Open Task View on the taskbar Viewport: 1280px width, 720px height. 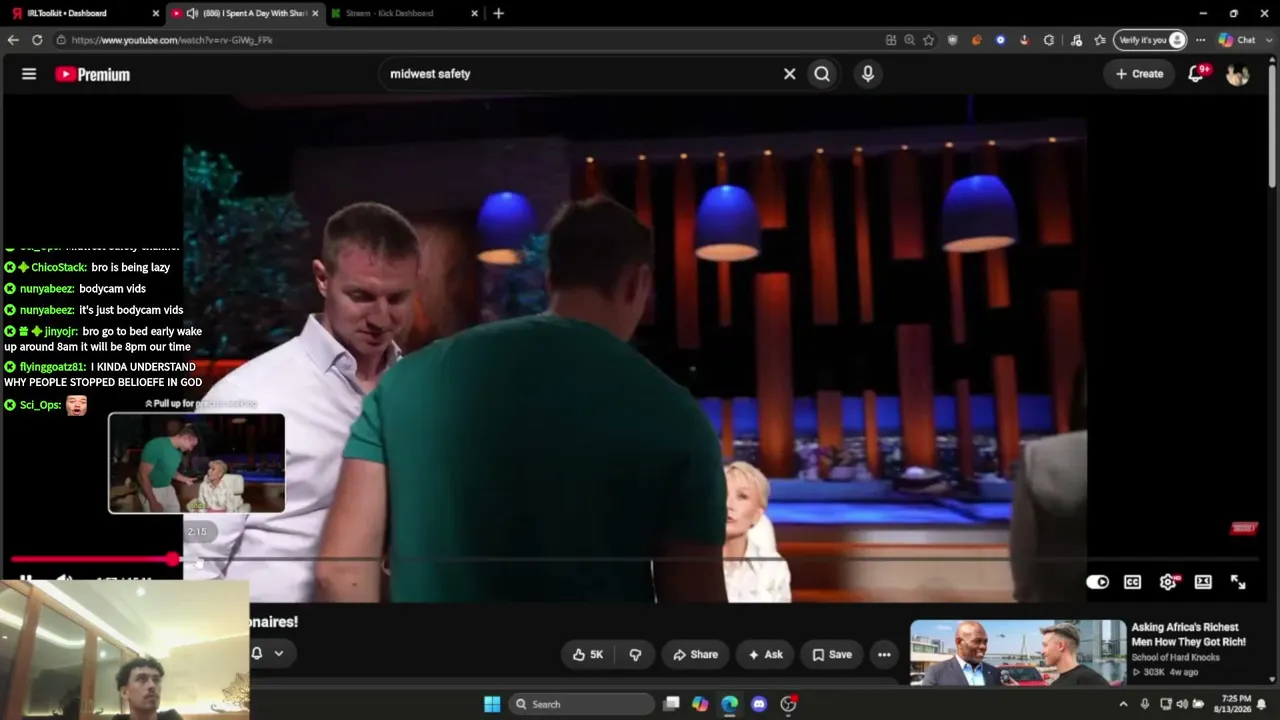point(672,704)
